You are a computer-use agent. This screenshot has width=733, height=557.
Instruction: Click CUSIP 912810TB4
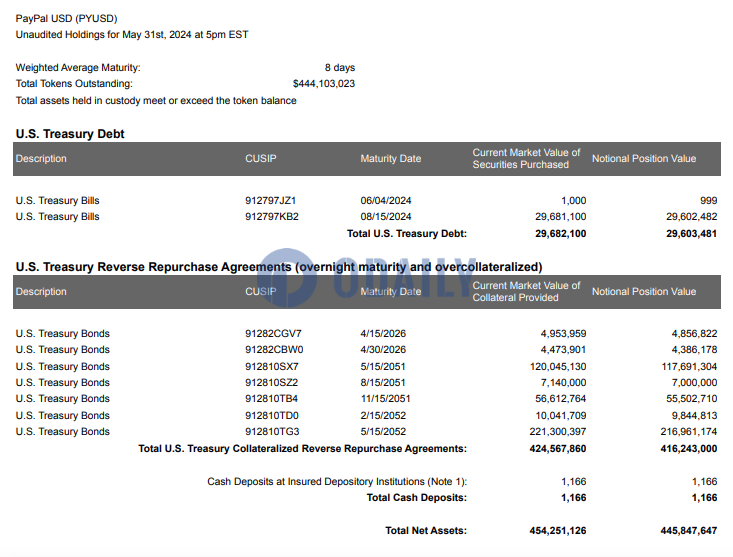pos(271,399)
